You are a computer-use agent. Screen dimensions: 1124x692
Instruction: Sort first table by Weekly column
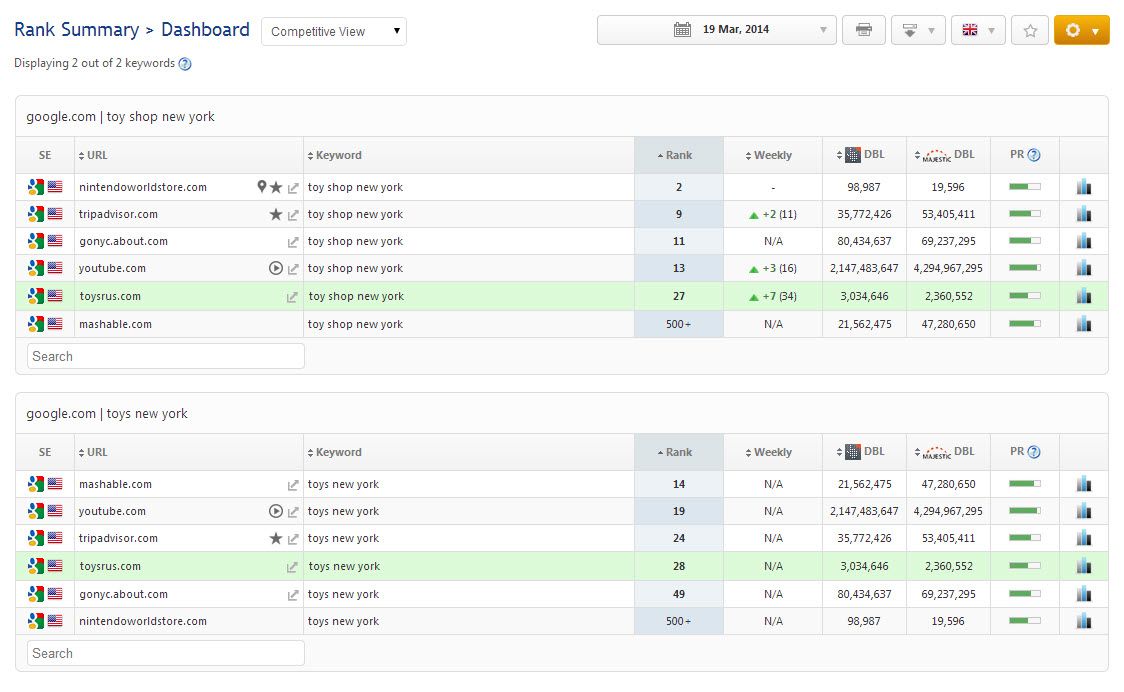(772, 155)
